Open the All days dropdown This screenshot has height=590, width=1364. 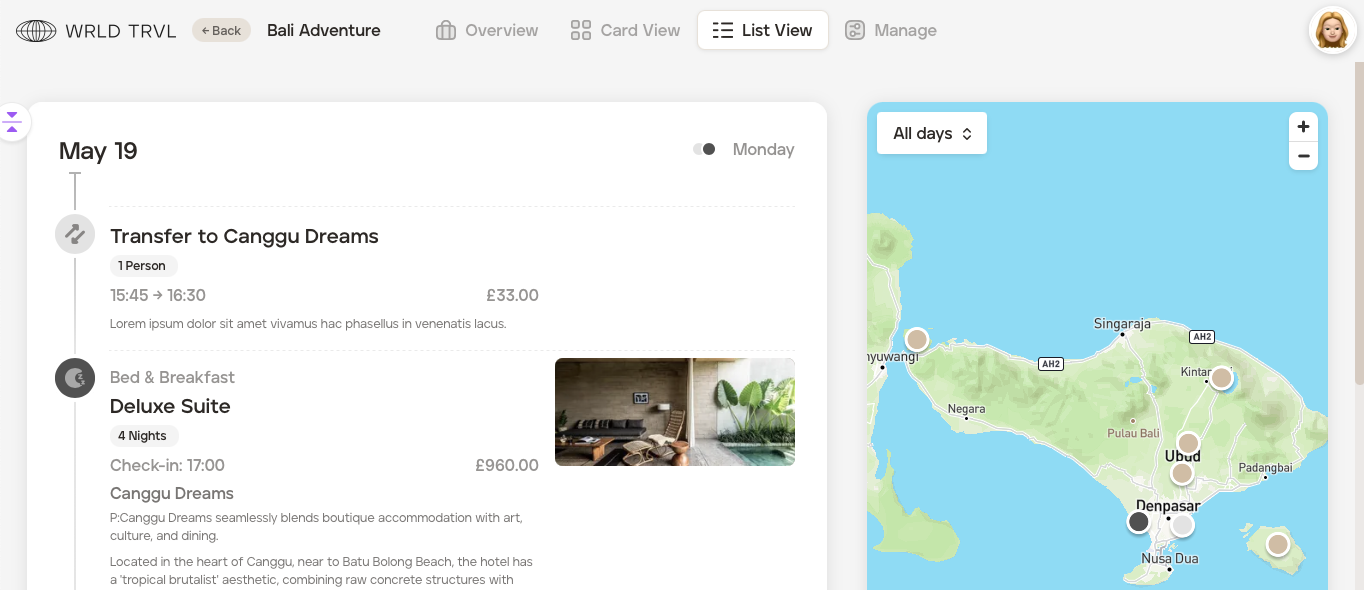click(x=932, y=133)
